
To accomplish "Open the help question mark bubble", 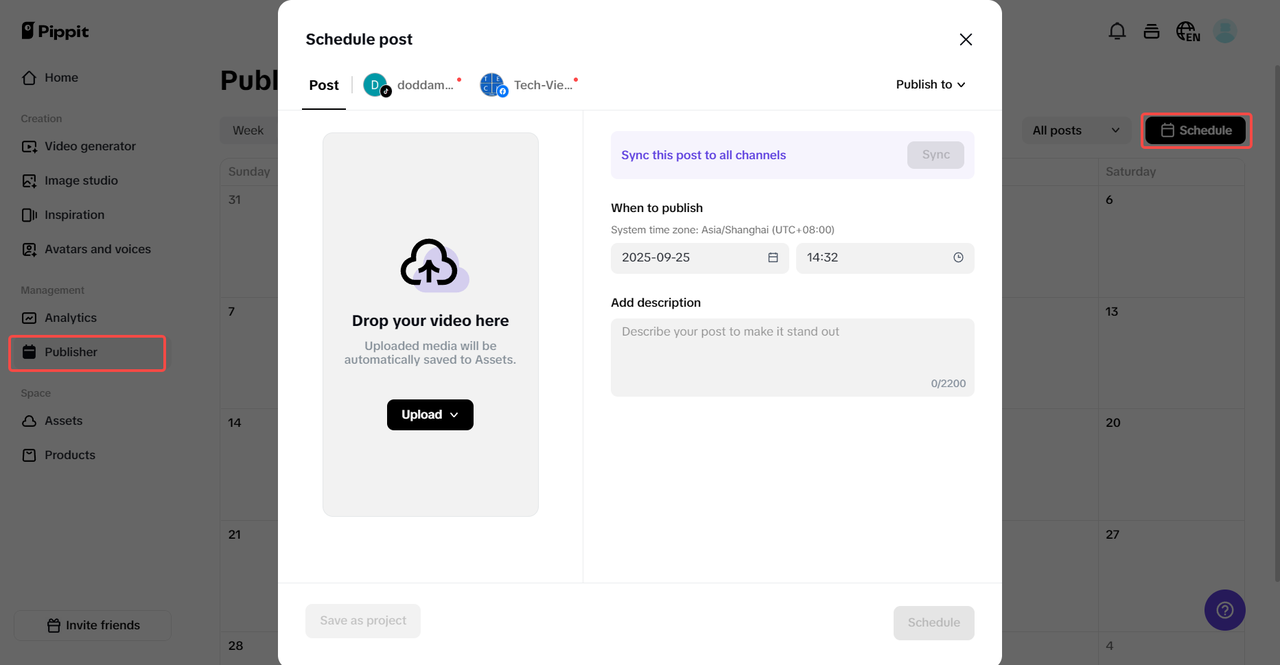I will [1225, 610].
